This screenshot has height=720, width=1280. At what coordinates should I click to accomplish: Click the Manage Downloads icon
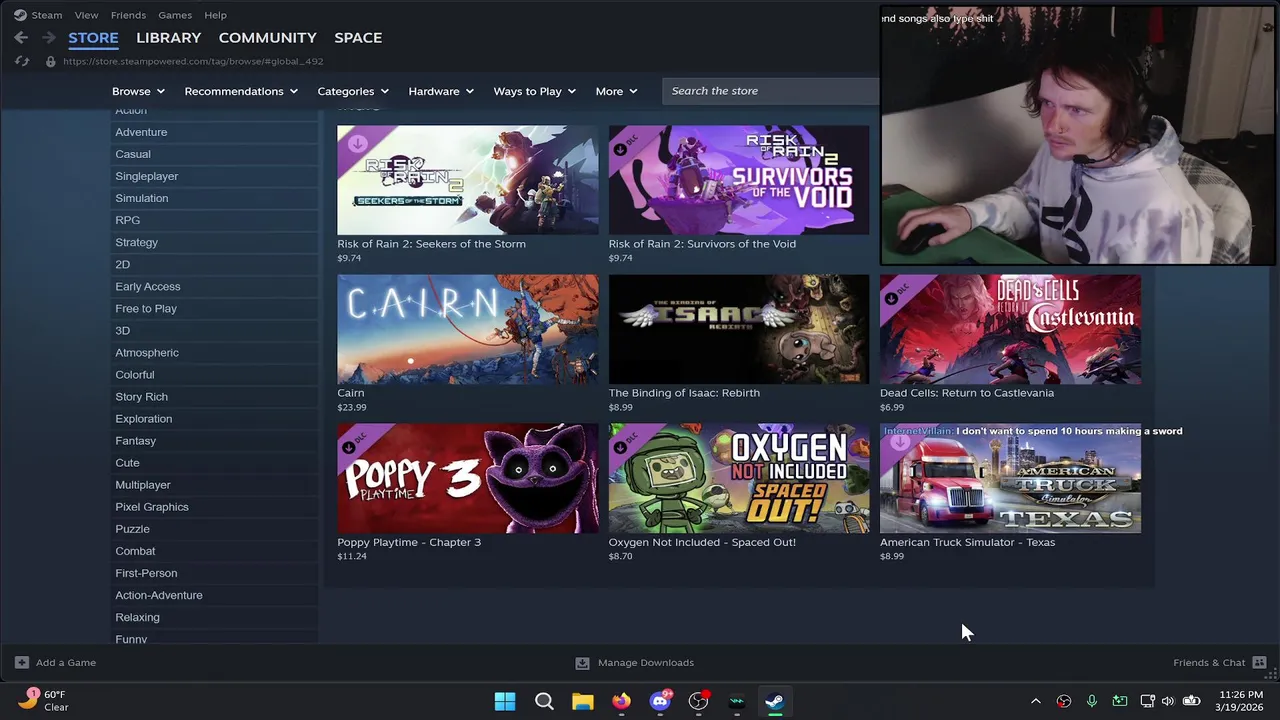click(582, 662)
